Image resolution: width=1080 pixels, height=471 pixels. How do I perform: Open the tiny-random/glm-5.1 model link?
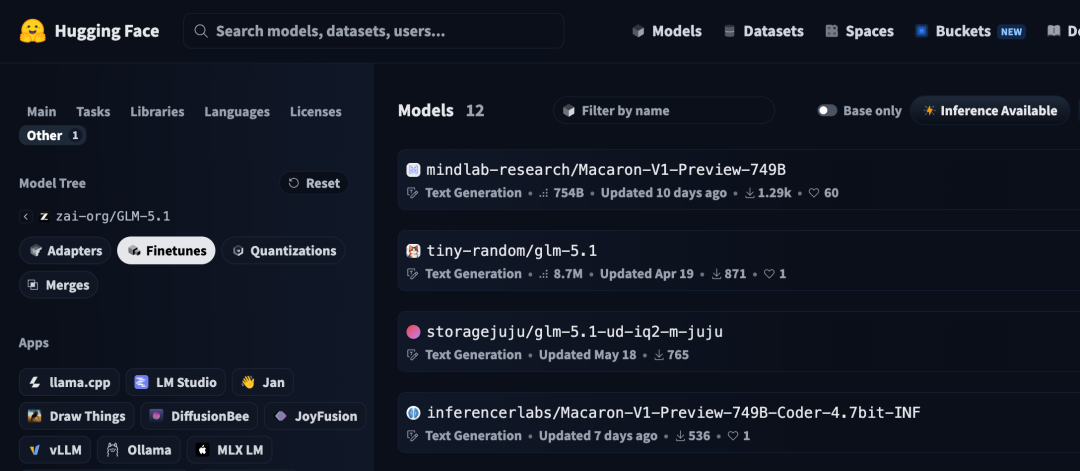point(512,251)
